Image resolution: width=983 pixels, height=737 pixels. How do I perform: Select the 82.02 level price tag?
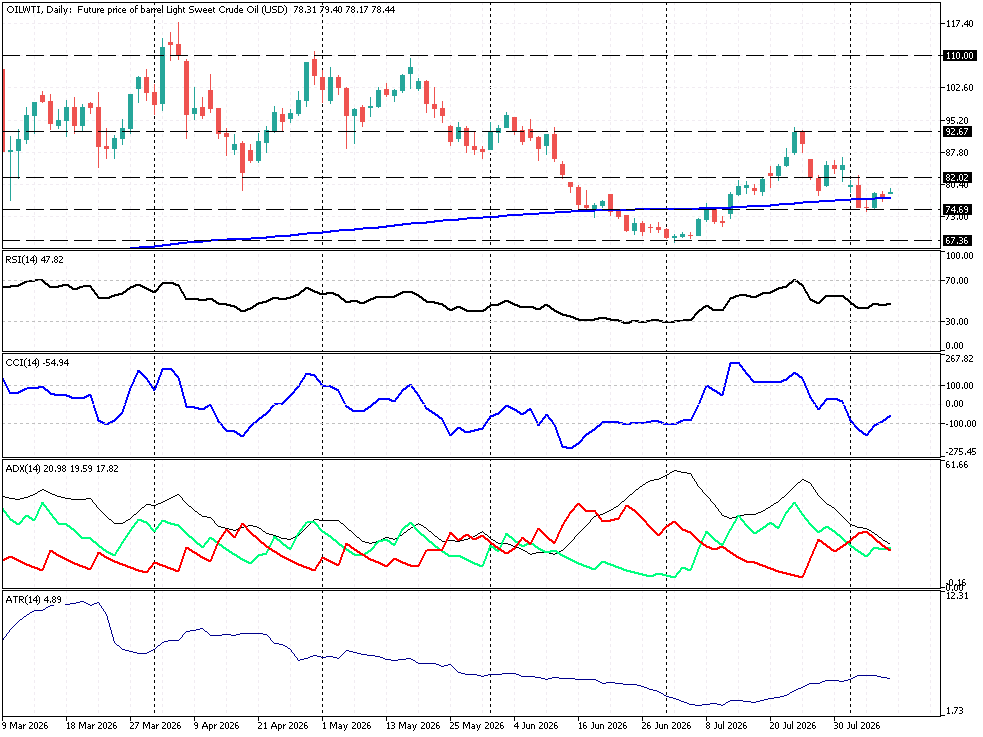(957, 177)
